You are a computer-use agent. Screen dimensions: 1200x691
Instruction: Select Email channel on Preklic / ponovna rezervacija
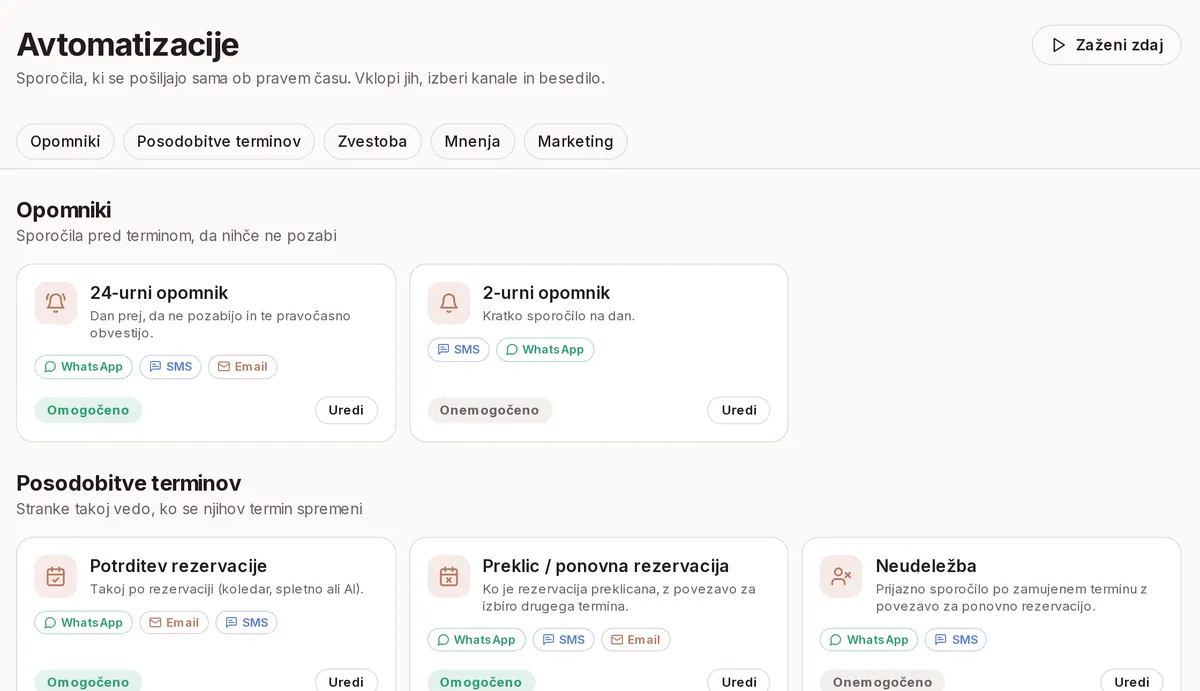635,640
